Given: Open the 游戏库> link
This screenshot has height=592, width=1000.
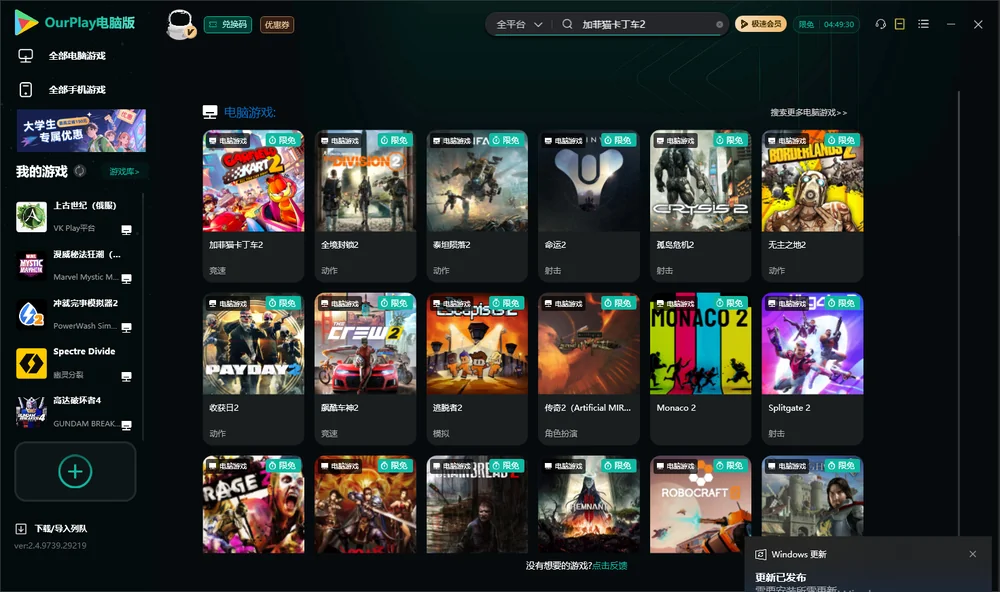Looking at the screenshot, I should point(124,172).
